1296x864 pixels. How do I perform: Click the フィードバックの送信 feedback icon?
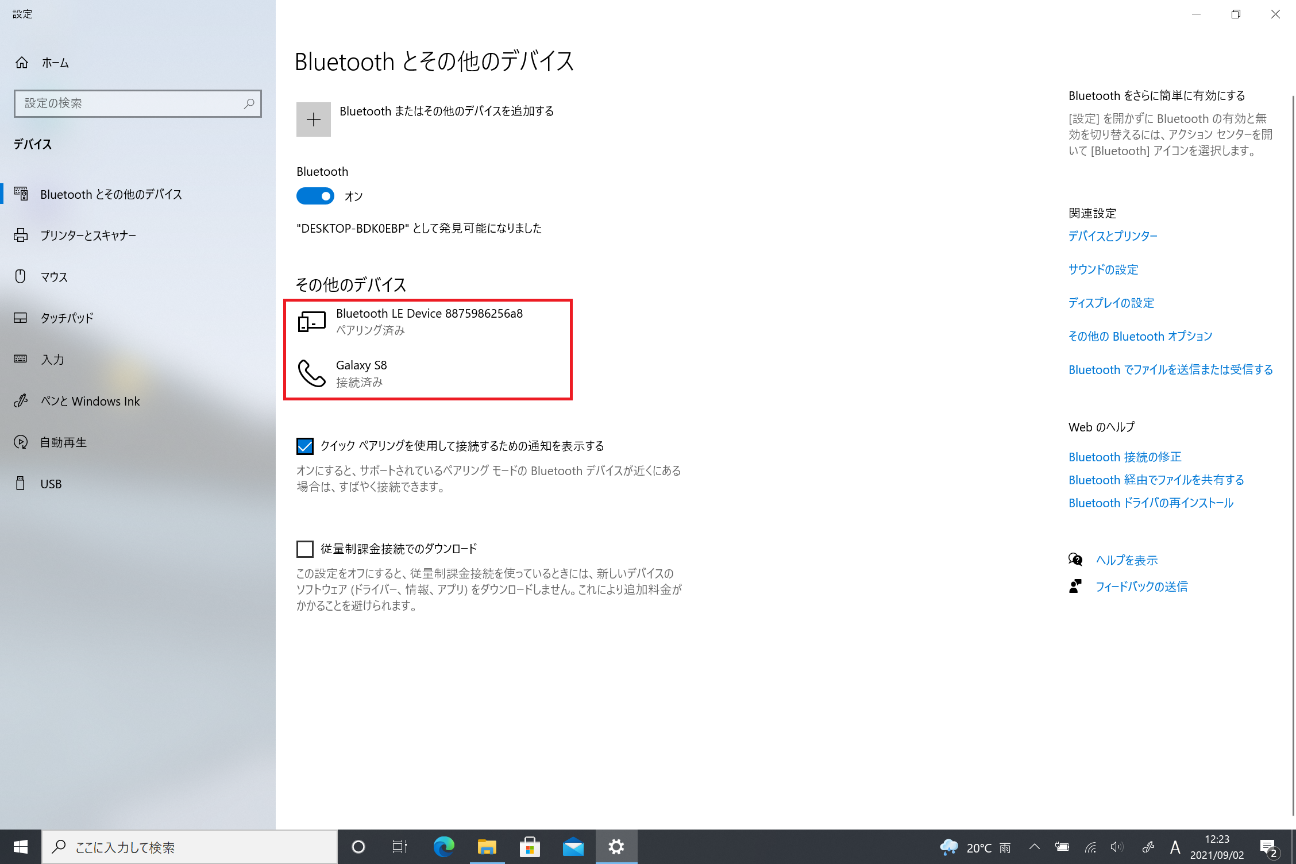1076,586
